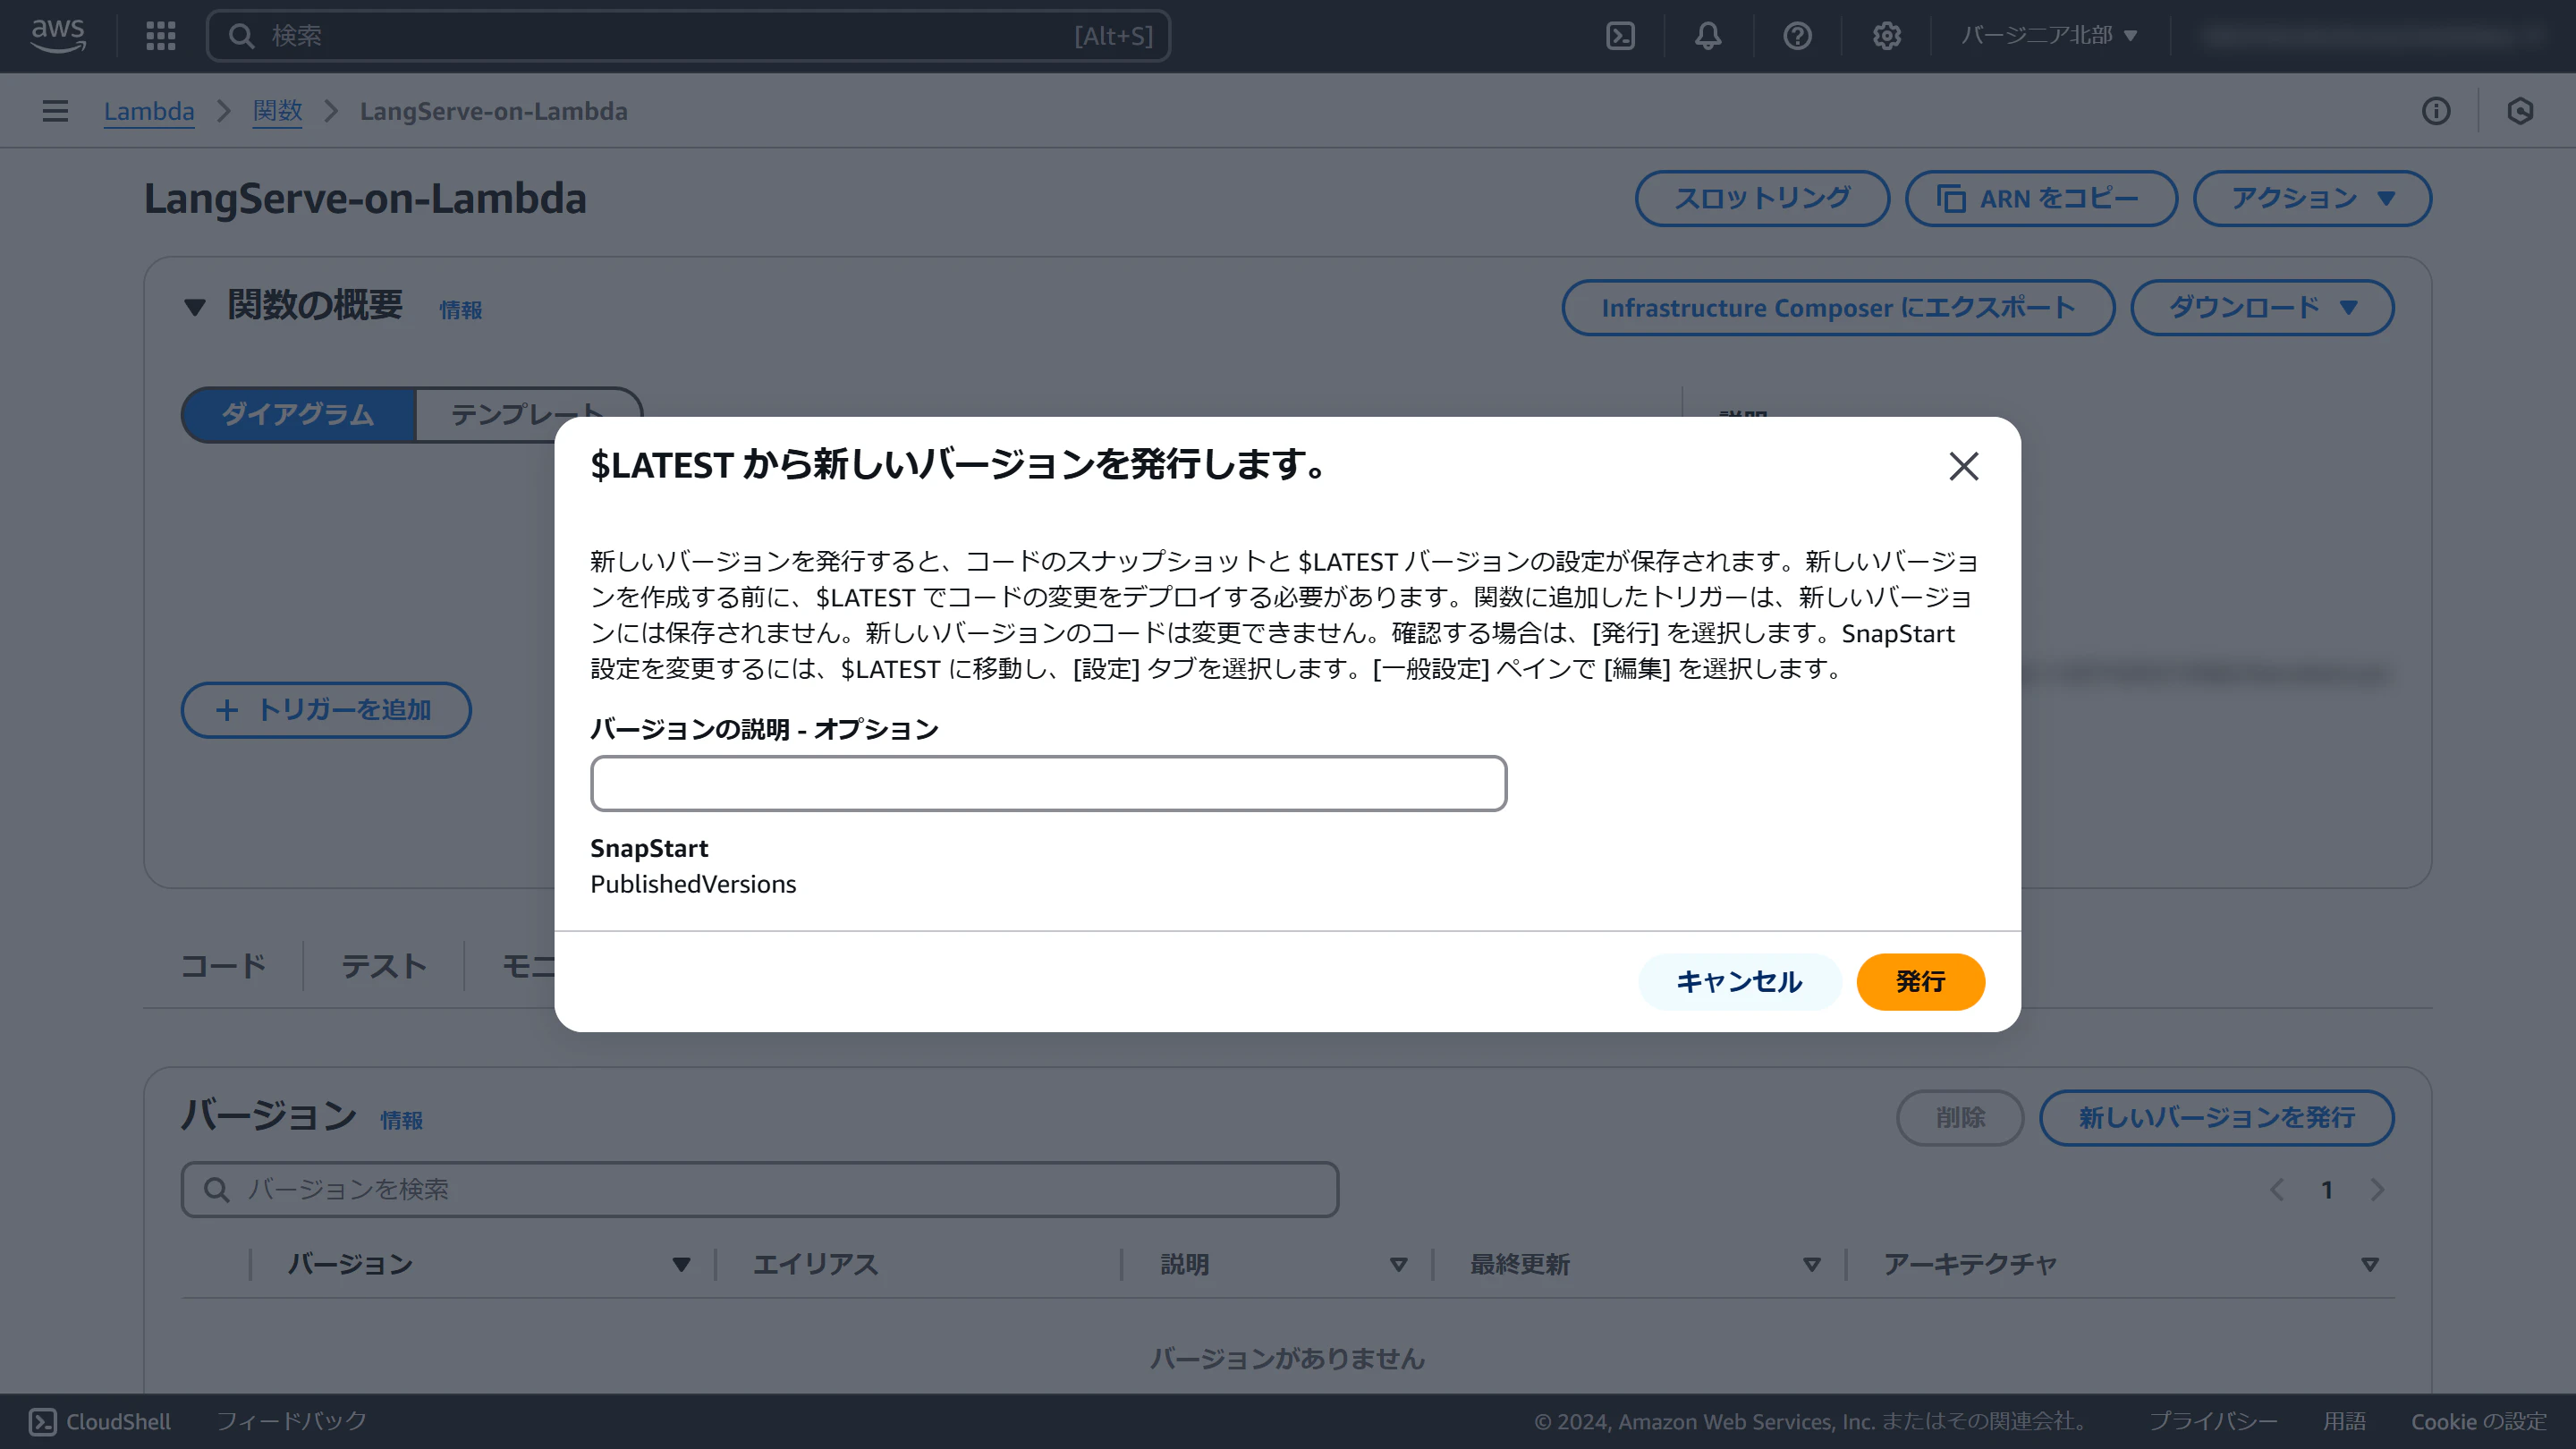
Task: Click the 発行 button in the dialog
Action: coord(1920,981)
